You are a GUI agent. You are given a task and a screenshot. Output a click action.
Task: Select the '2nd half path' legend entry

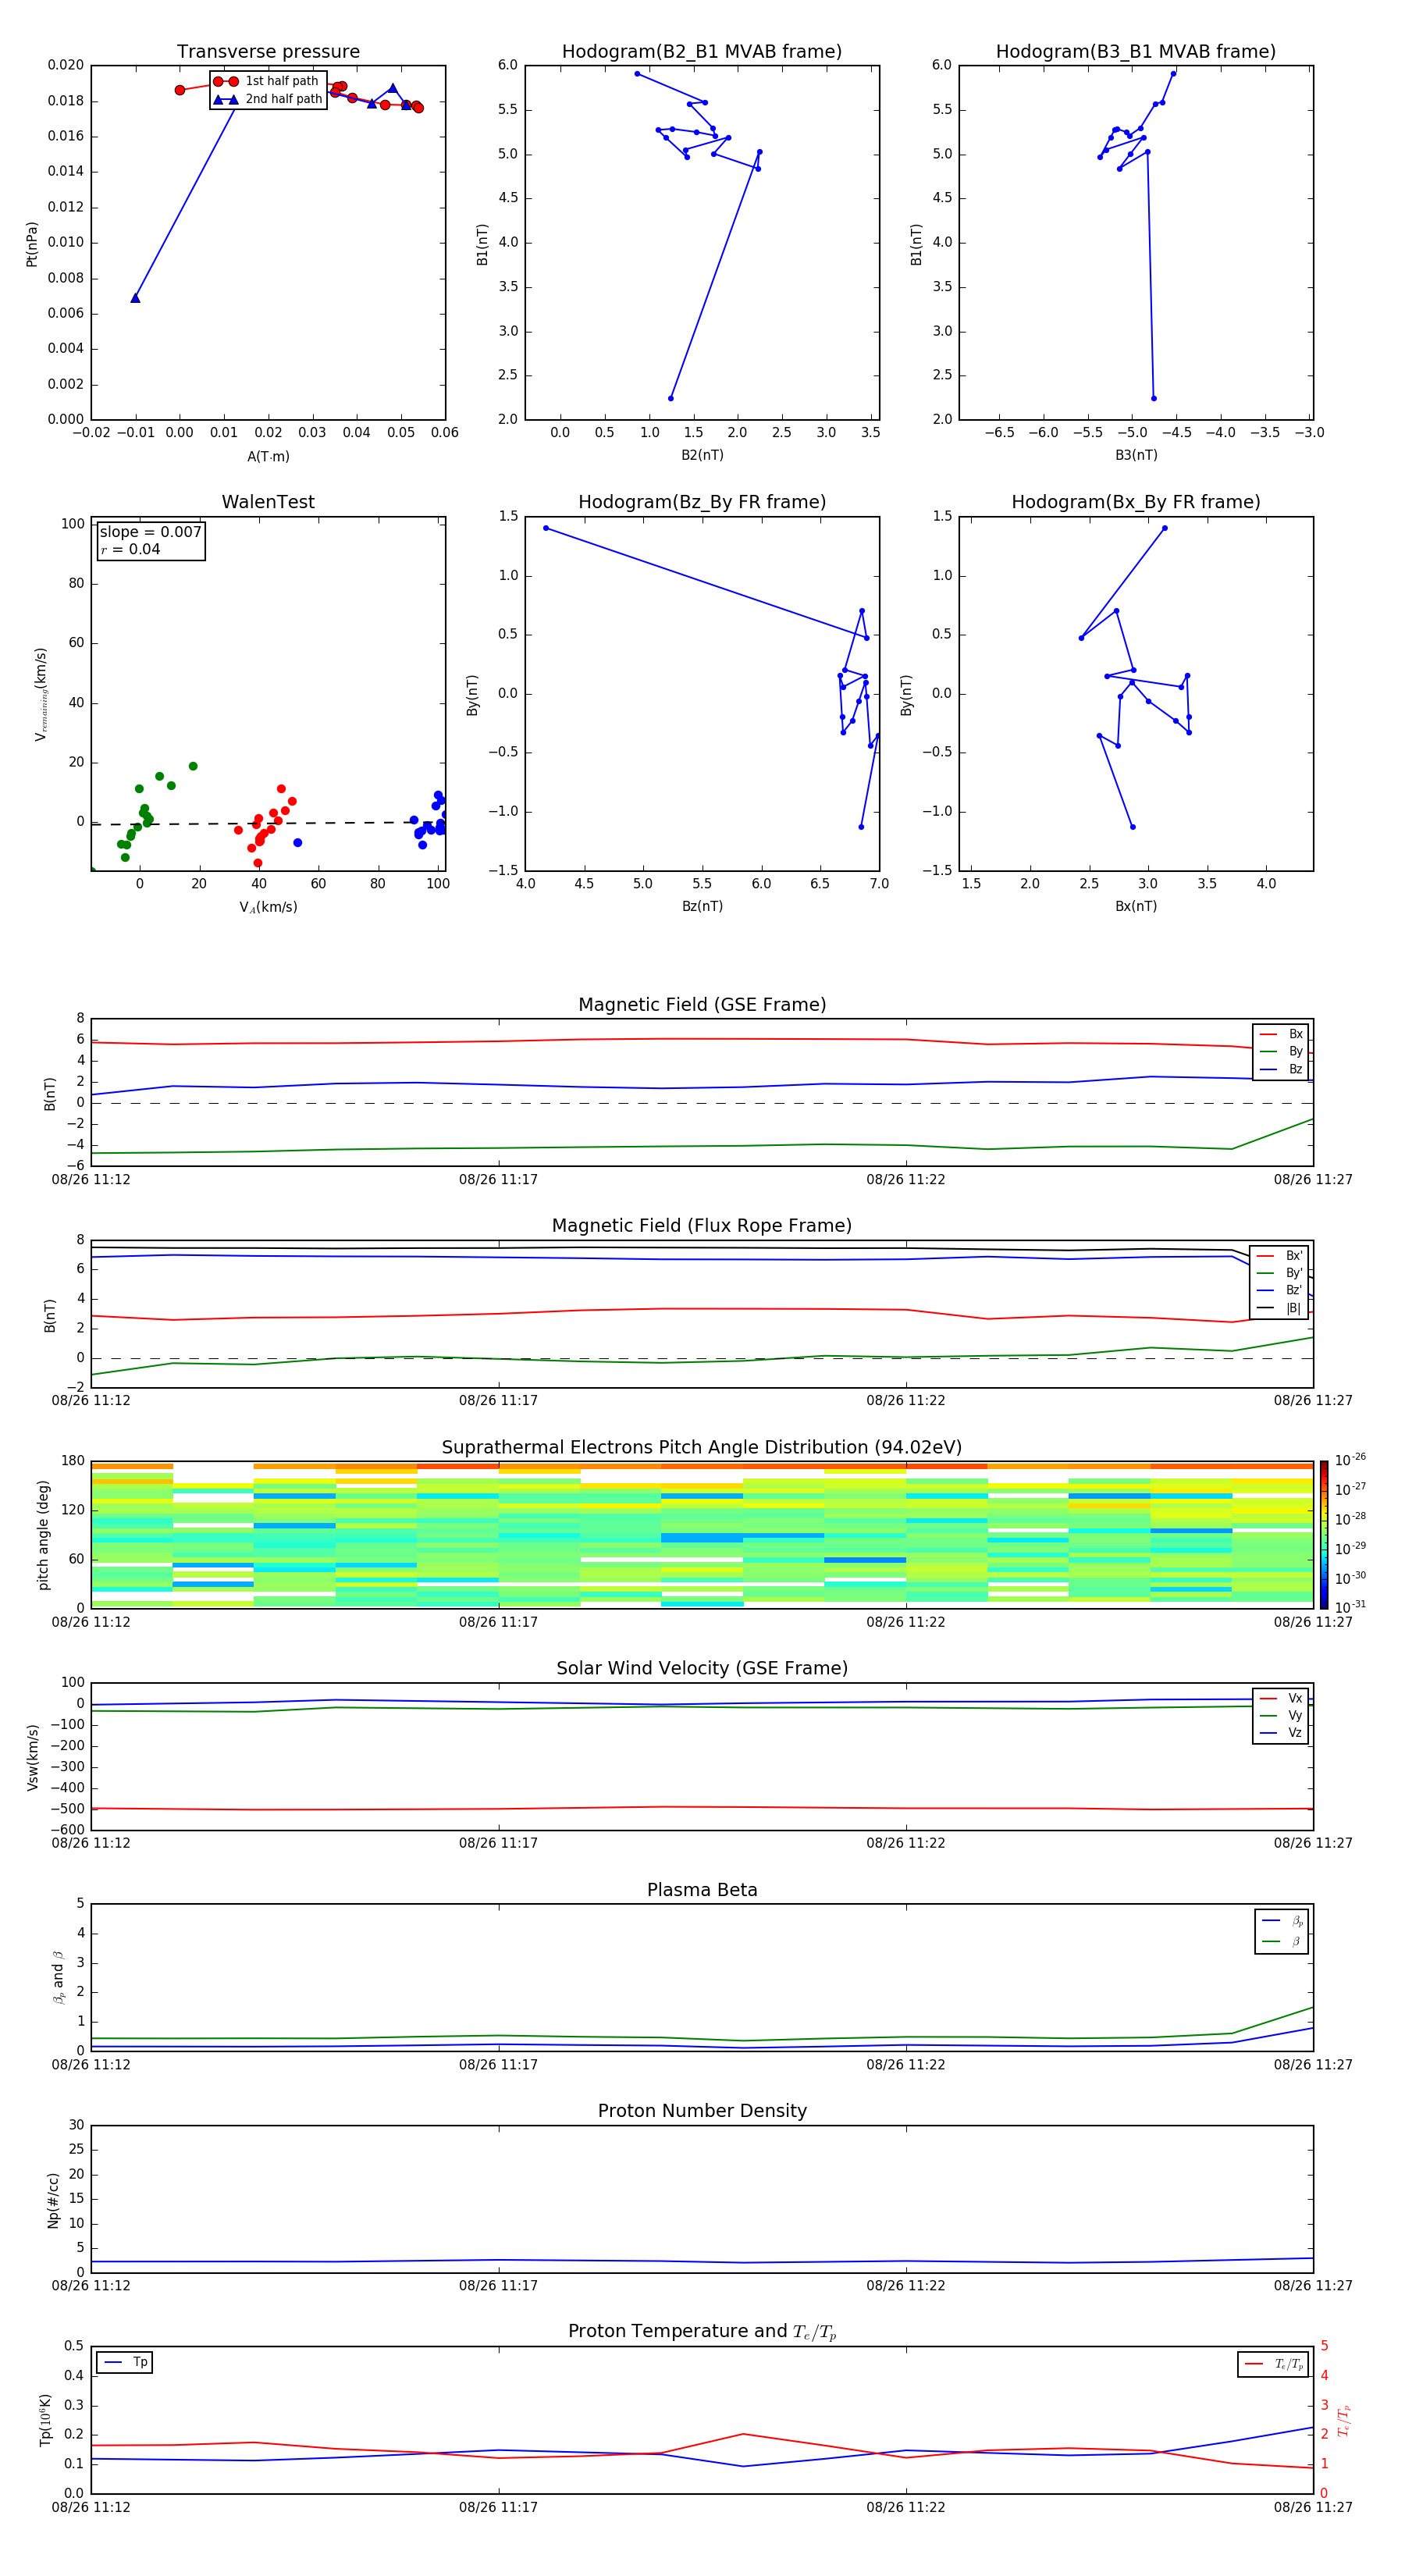267,99
